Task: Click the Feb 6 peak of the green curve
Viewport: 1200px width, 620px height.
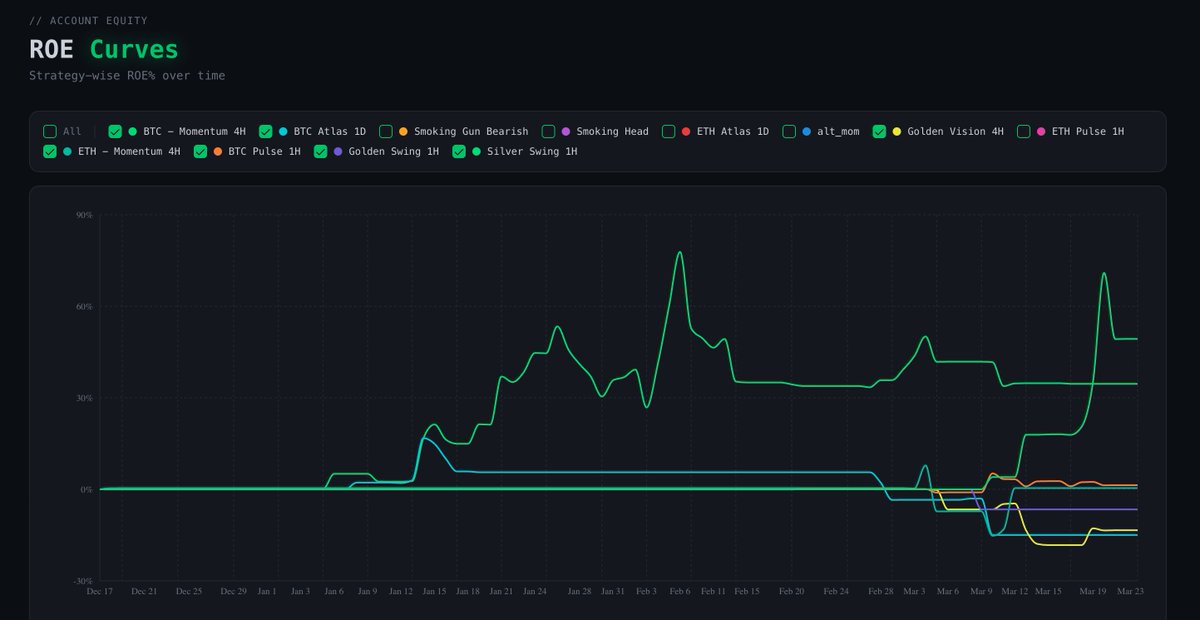Action: pyautogui.click(x=680, y=252)
